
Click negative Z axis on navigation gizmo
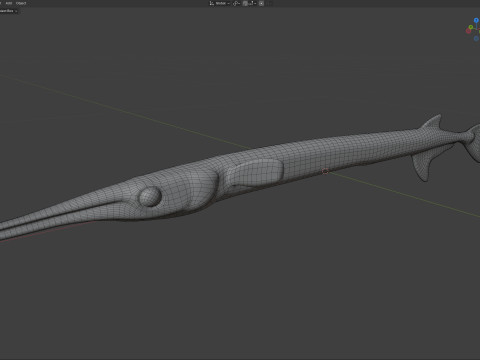pos(476,39)
